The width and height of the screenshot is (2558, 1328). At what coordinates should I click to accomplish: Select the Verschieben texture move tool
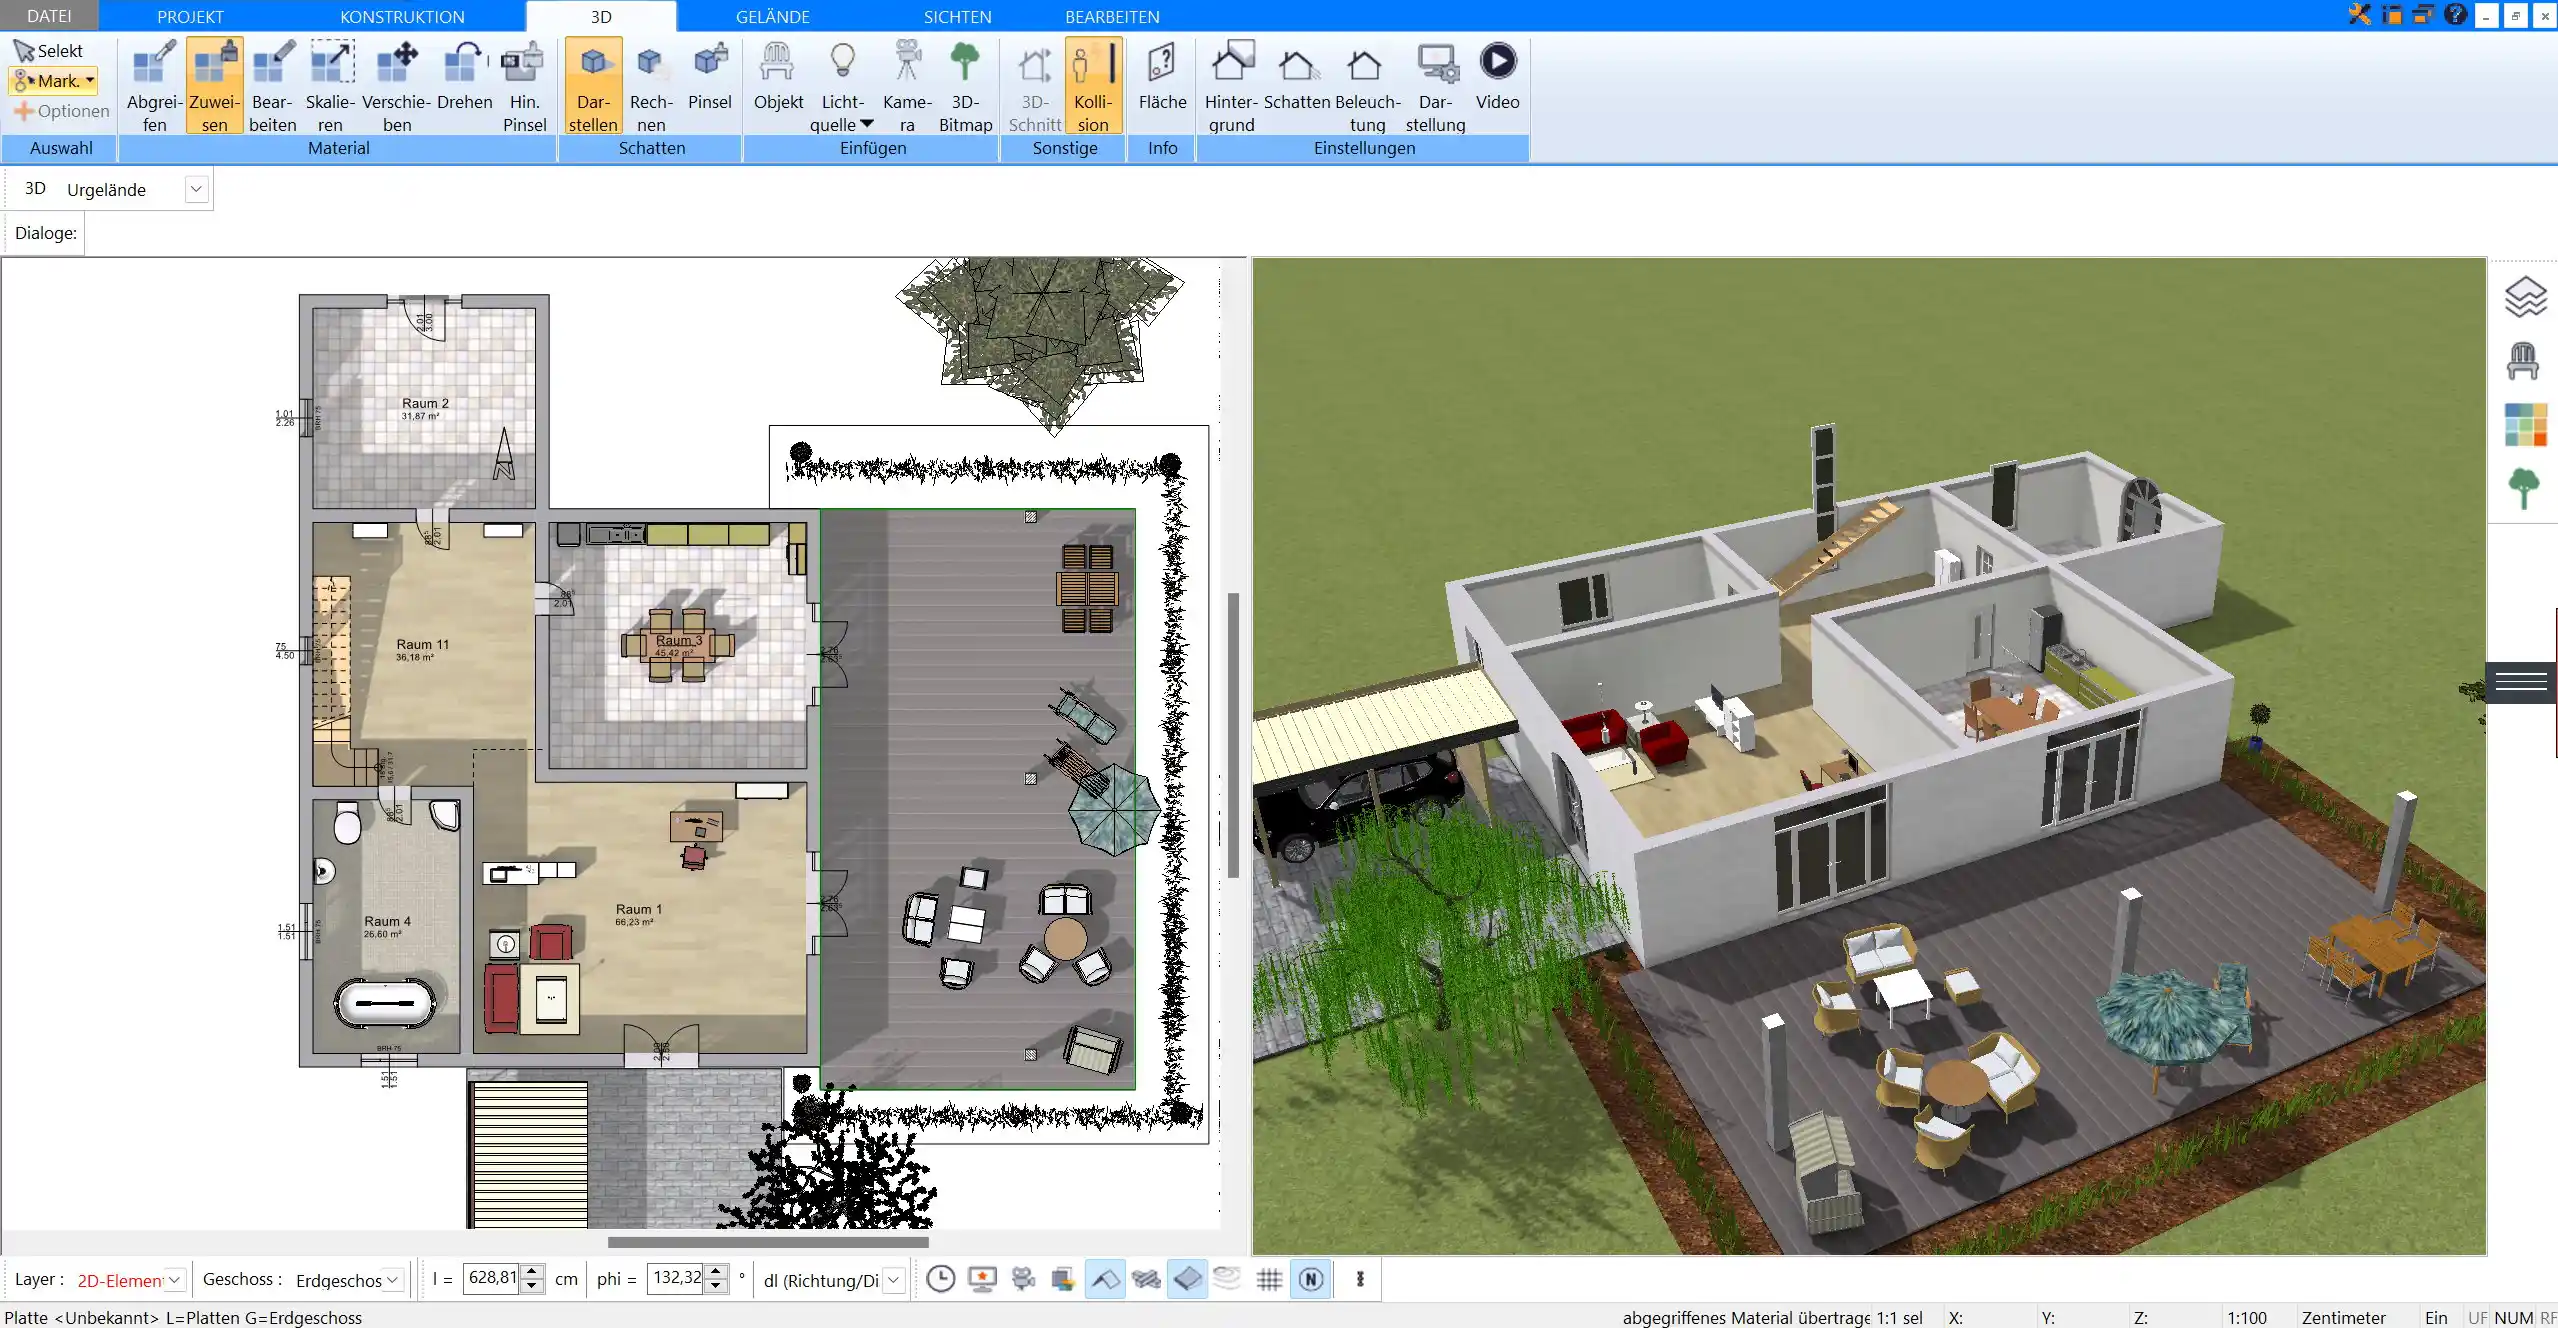(396, 86)
